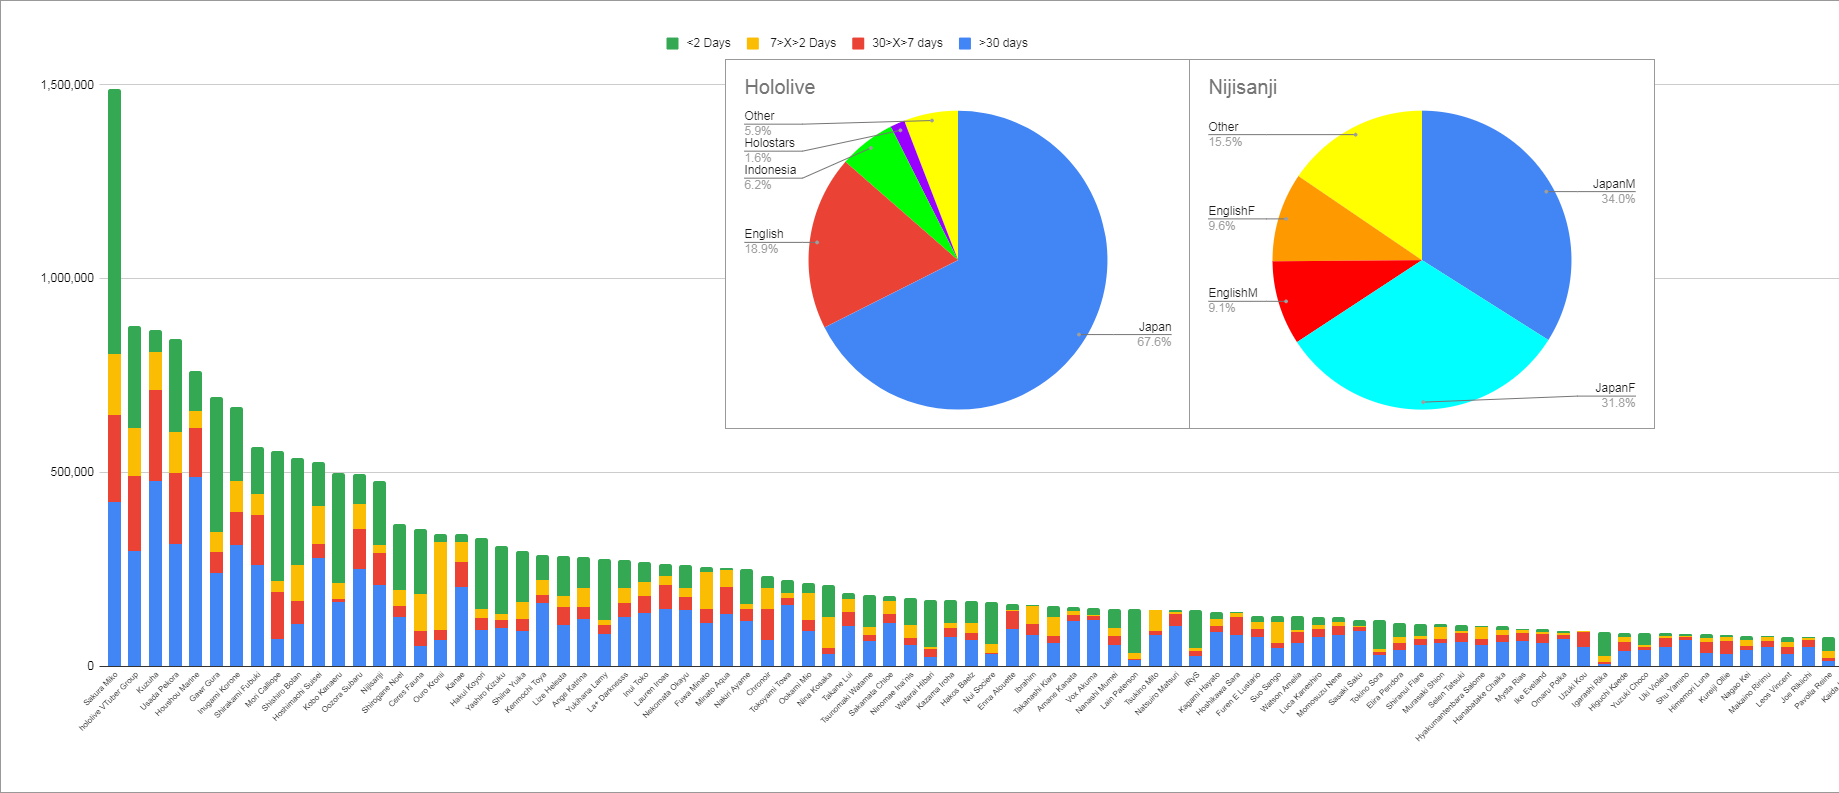1839x793 pixels.
Task: Click the 'Kobo Kanaeru' x-axis label
Action: 324,691
